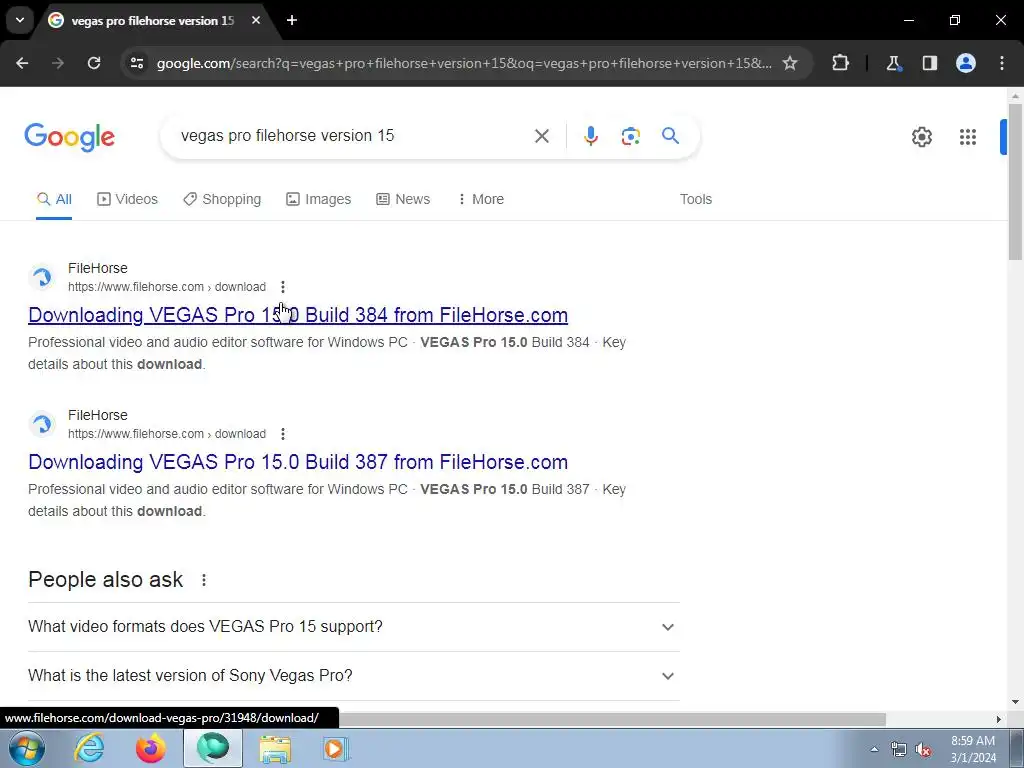Screen dimensions: 1024x768
Task: Click the muted volume tray icon
Action: tap(923, 750)
